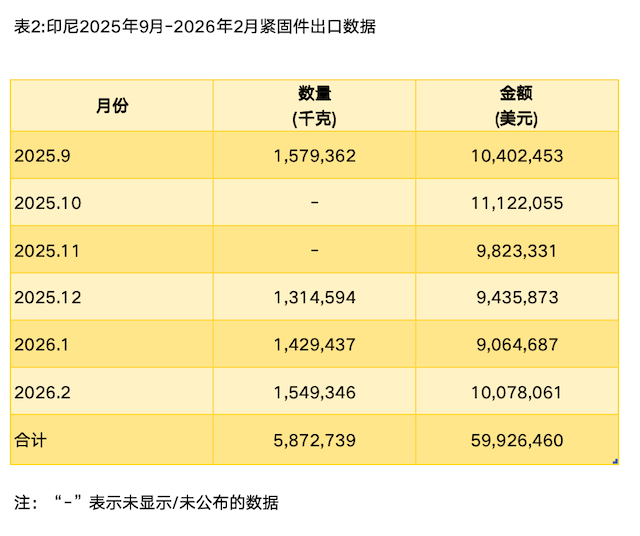The width and height of the screenshot is (640, 536).
Task: Click the '数量 (千克)' column header
Action: 314,106
